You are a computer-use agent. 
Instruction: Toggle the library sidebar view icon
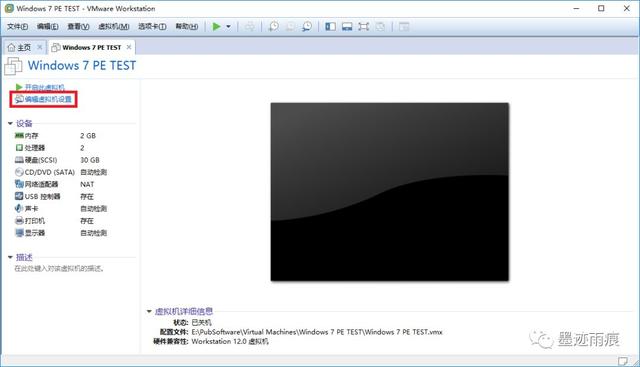click(x=330, y=27)
